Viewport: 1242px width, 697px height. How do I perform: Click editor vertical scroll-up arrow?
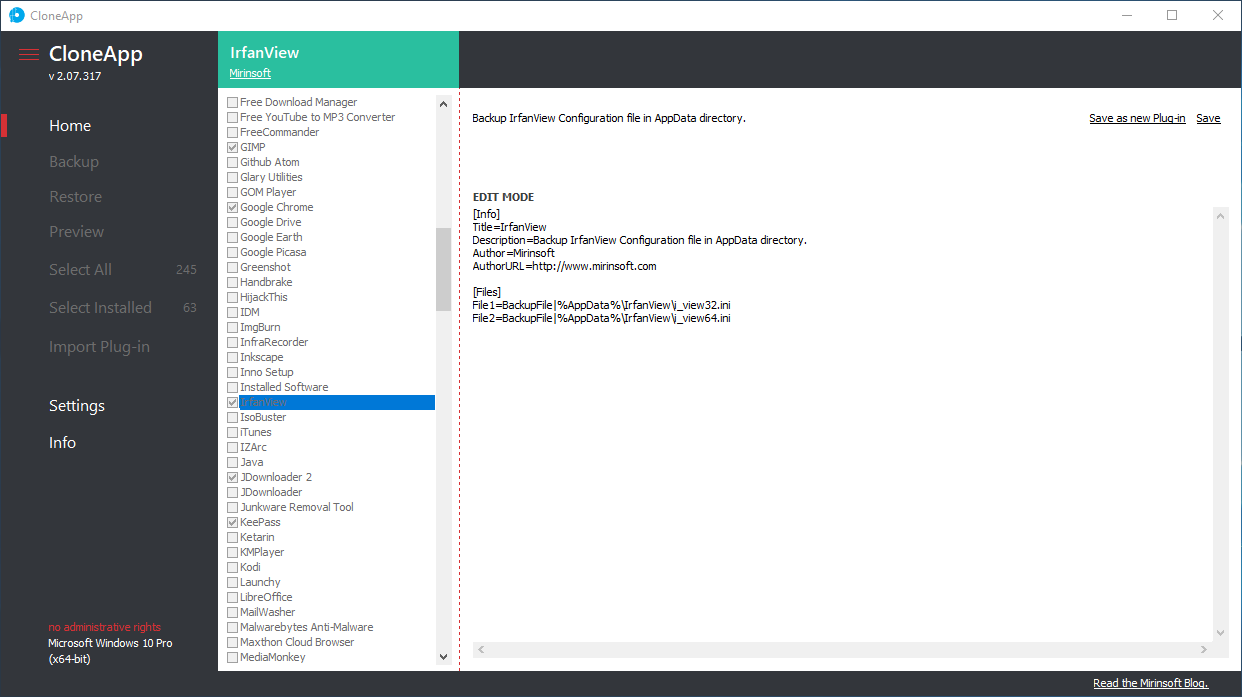tap(1220, 215)
